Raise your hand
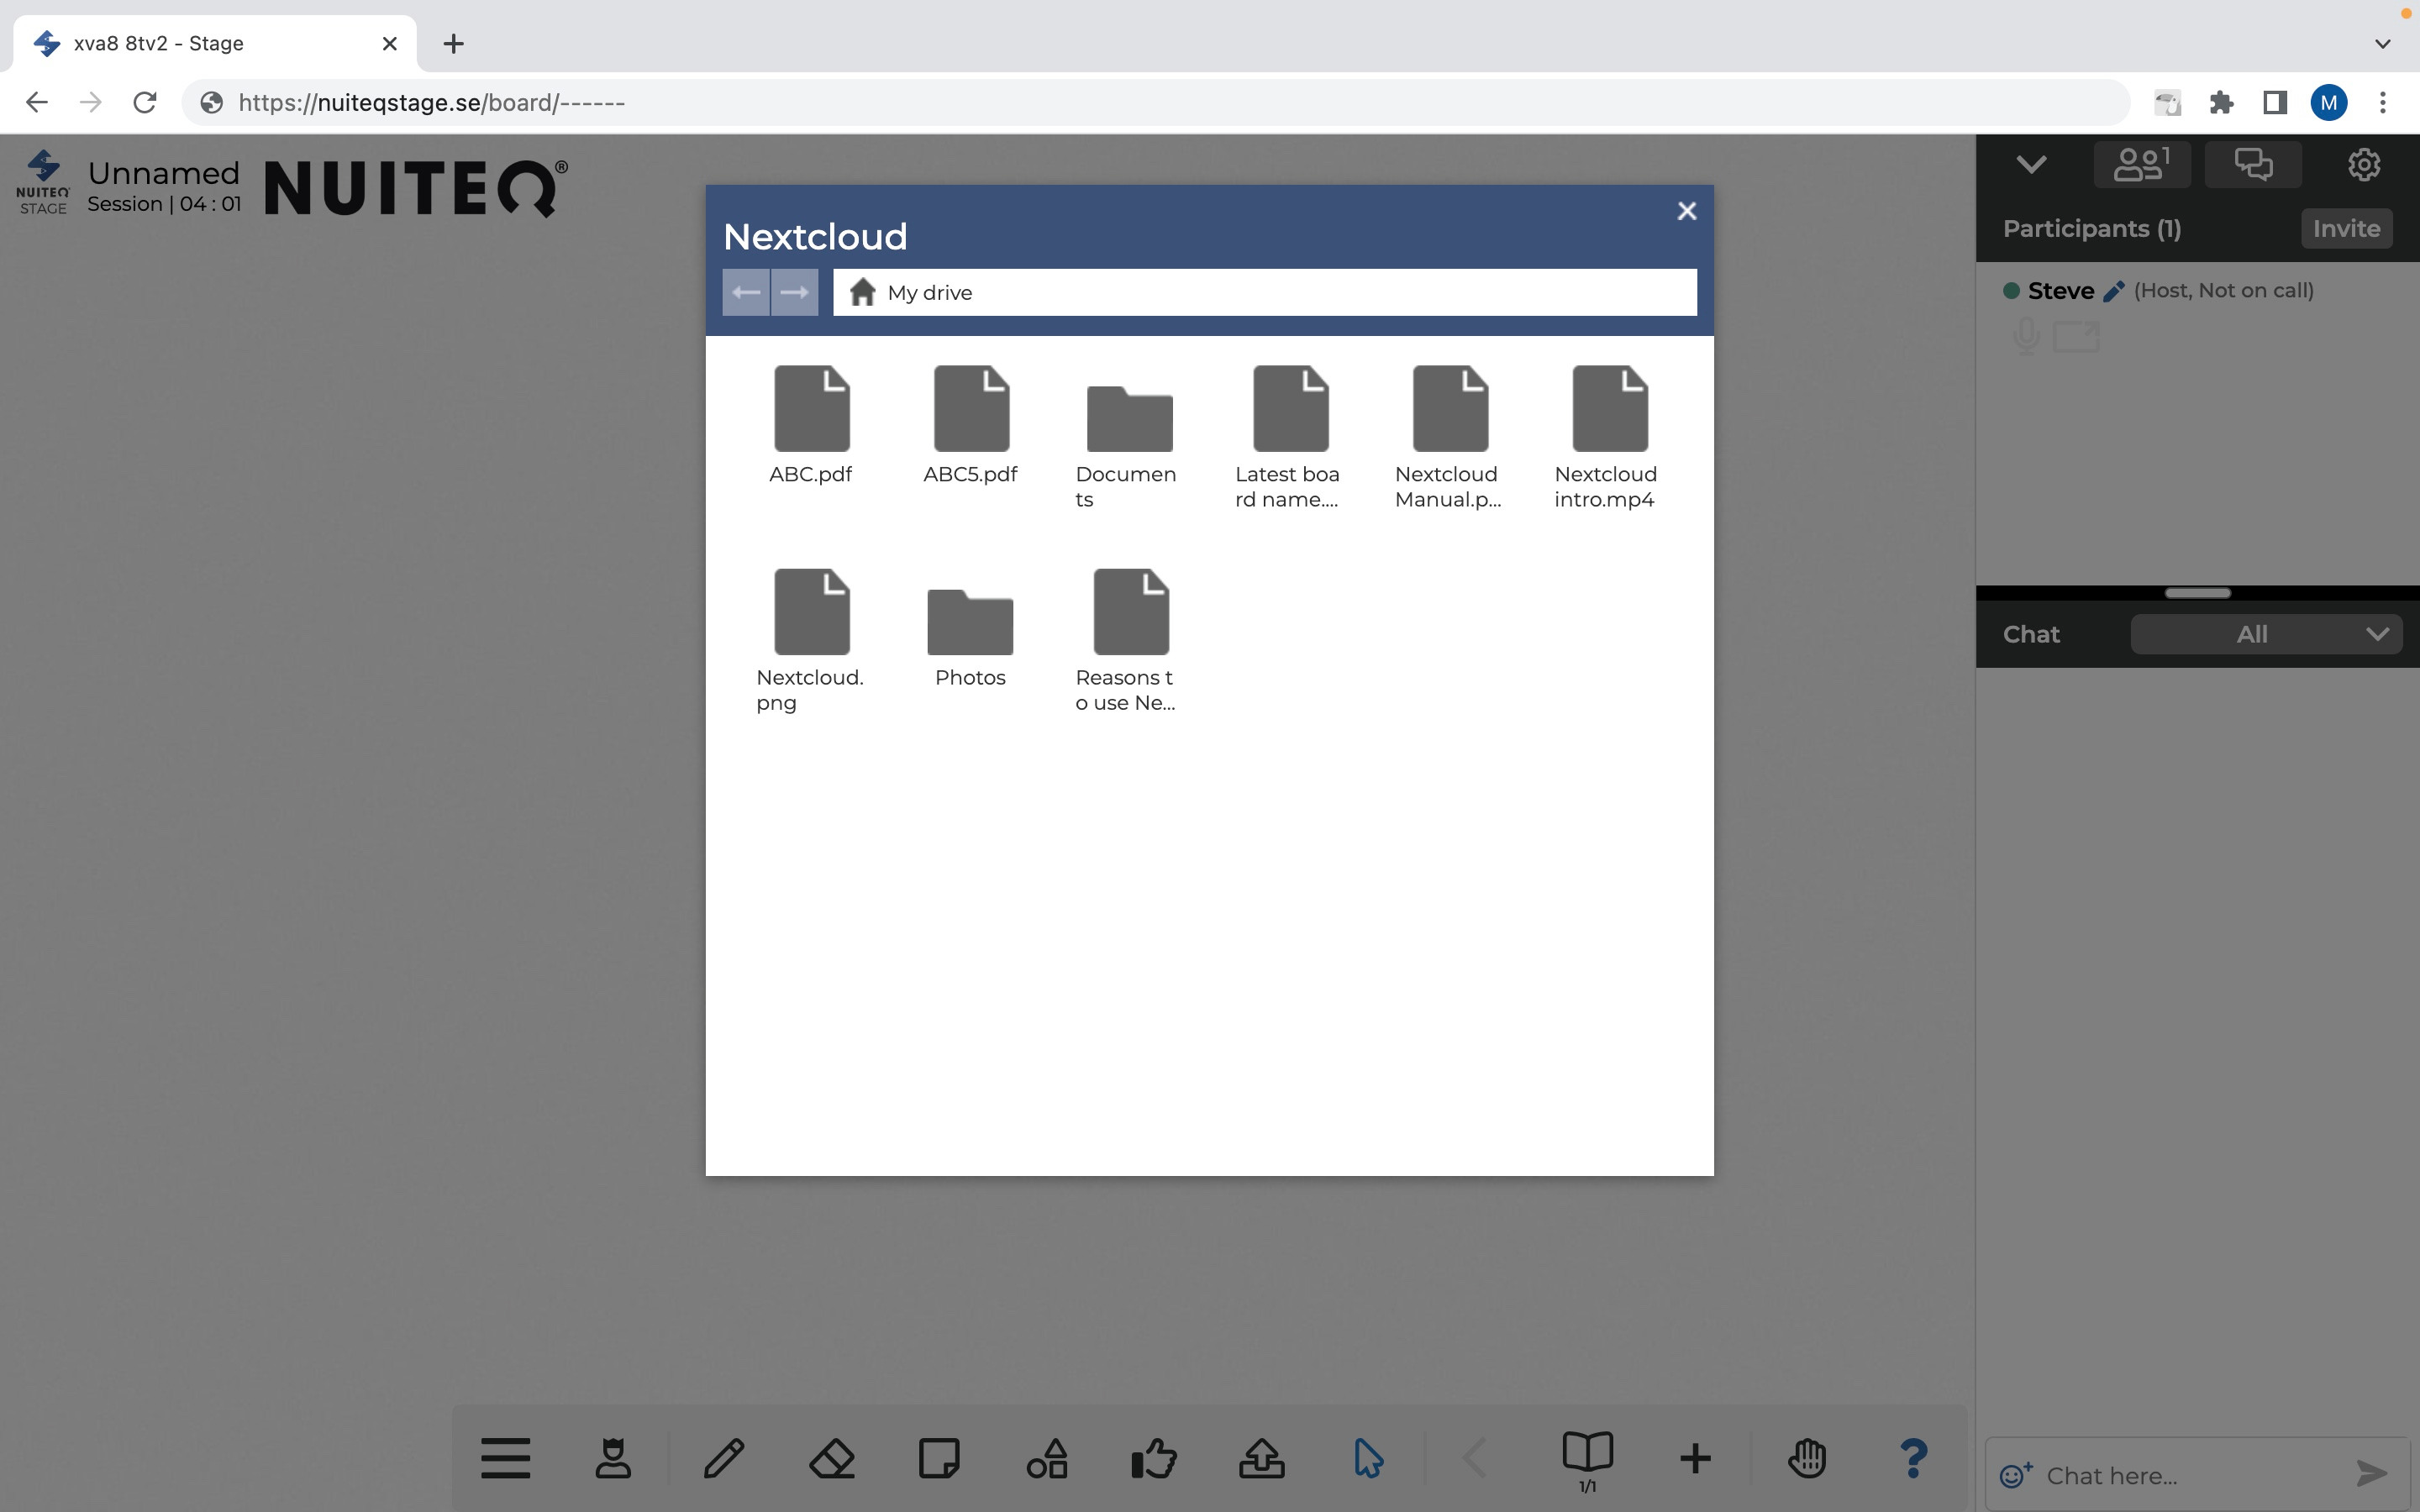 tap(1807, 1458)
